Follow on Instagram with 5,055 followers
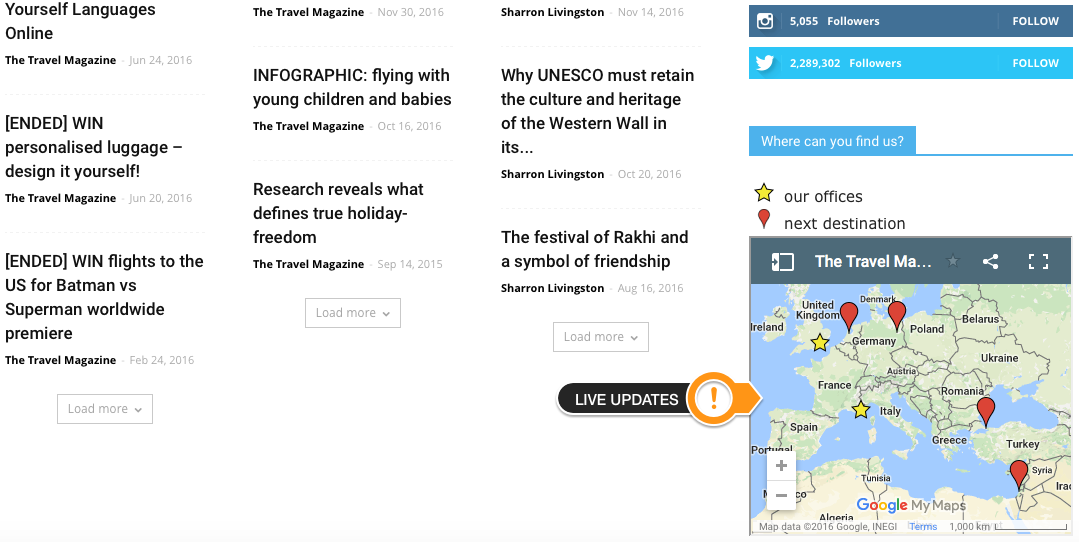 tap(1035, 21)
